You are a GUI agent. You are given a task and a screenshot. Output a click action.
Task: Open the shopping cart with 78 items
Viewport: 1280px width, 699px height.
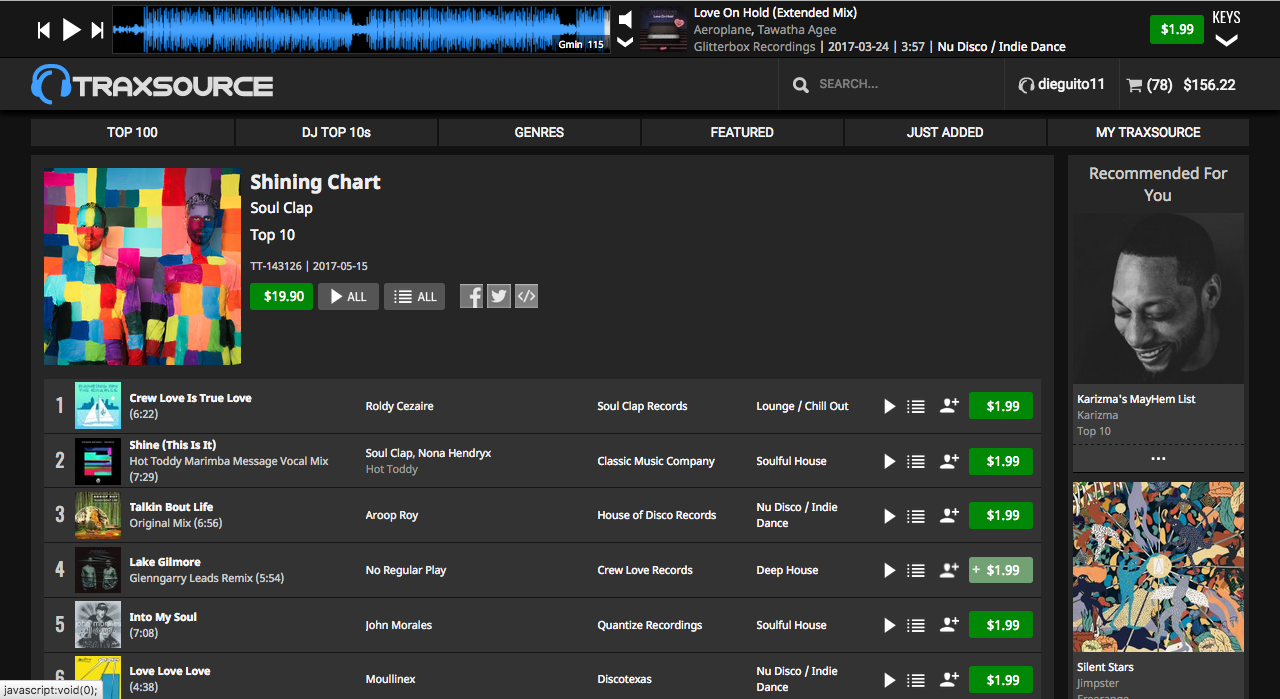[1180, 85]
